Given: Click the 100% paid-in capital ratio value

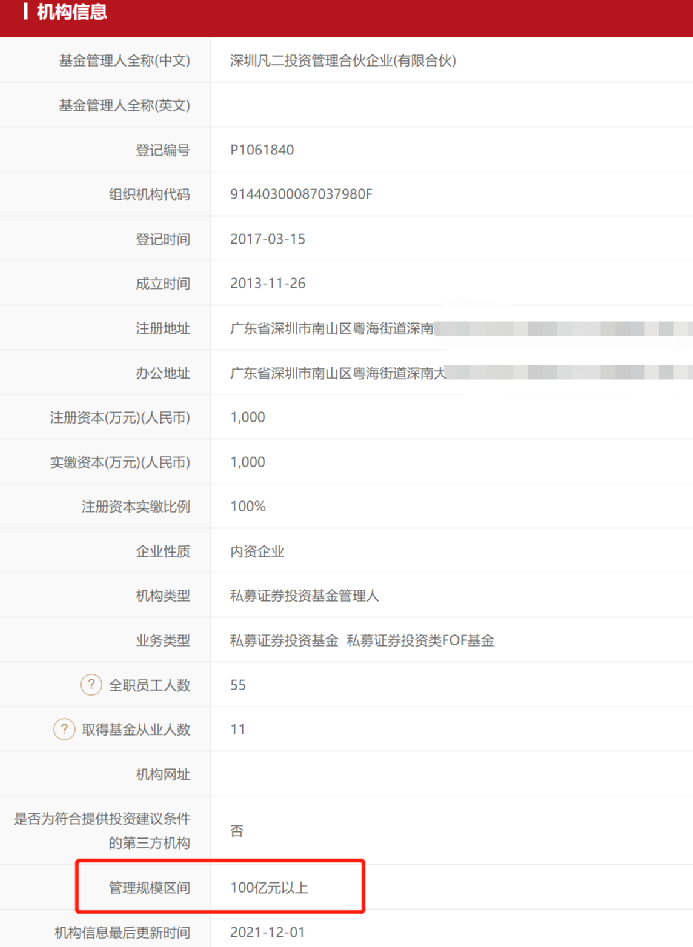Looking at the screenshot, I should point(248,506).
